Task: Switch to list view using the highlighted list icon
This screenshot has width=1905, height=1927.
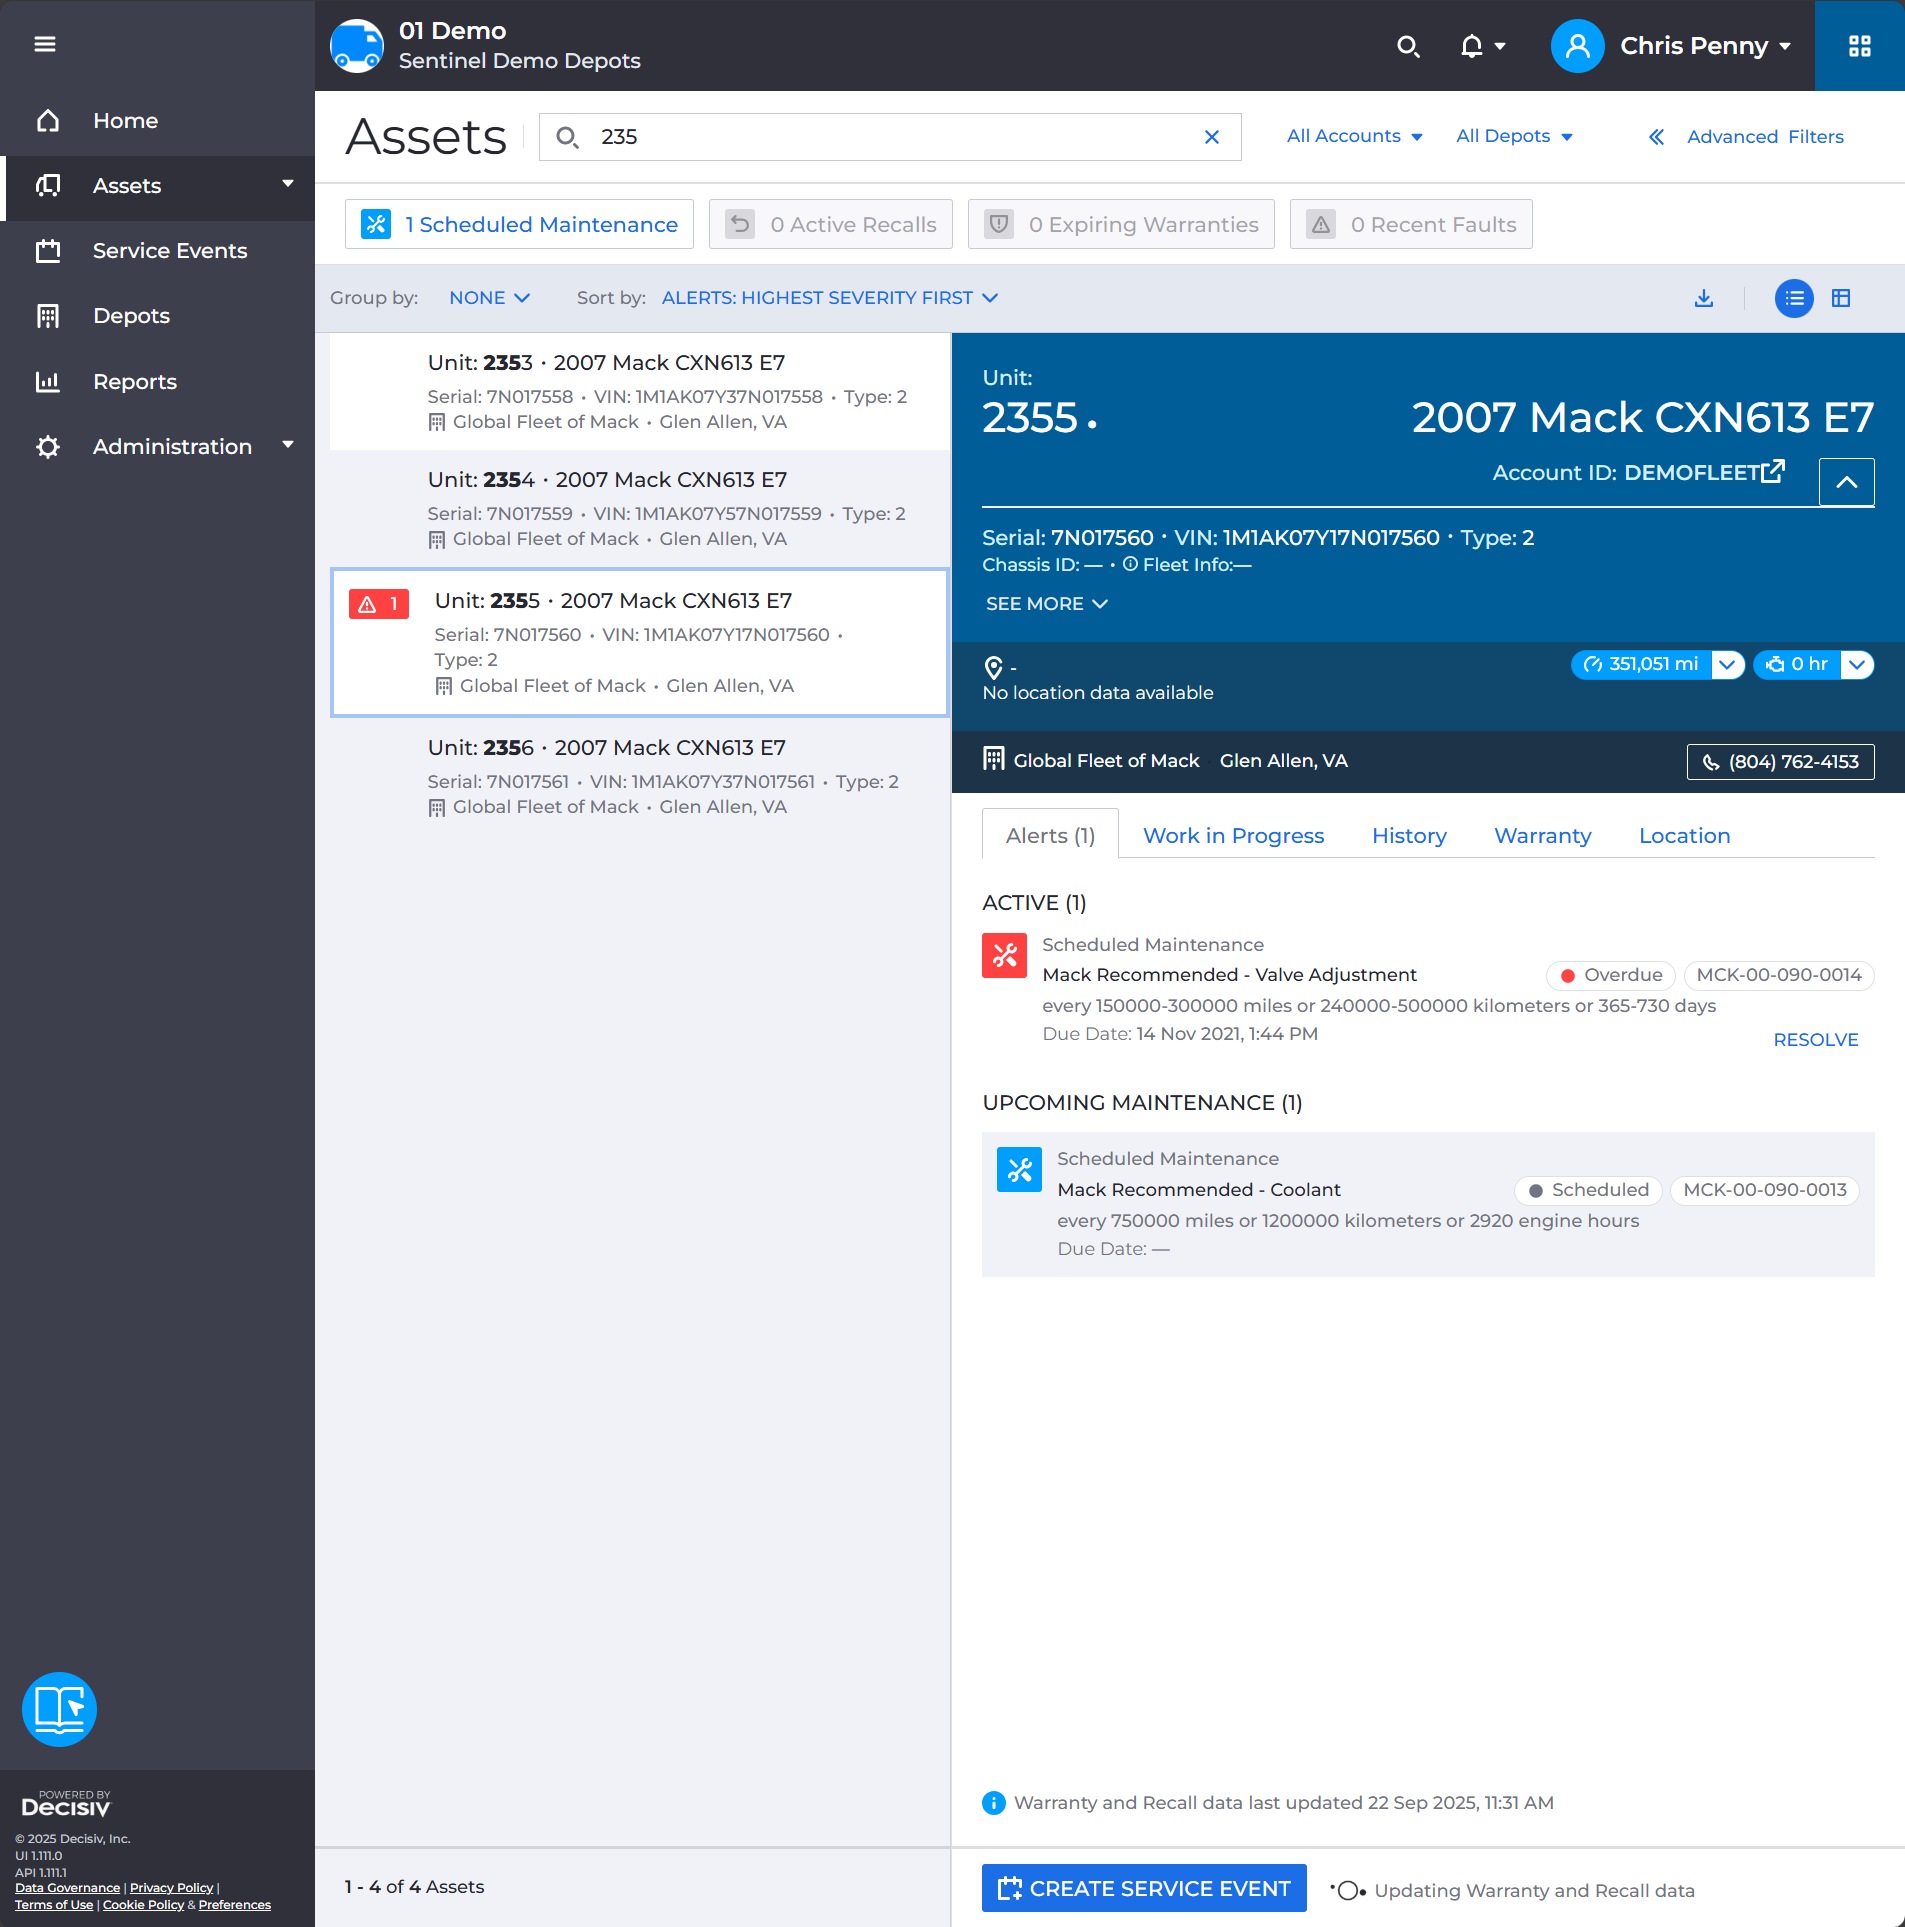Action: (1793, 298)
